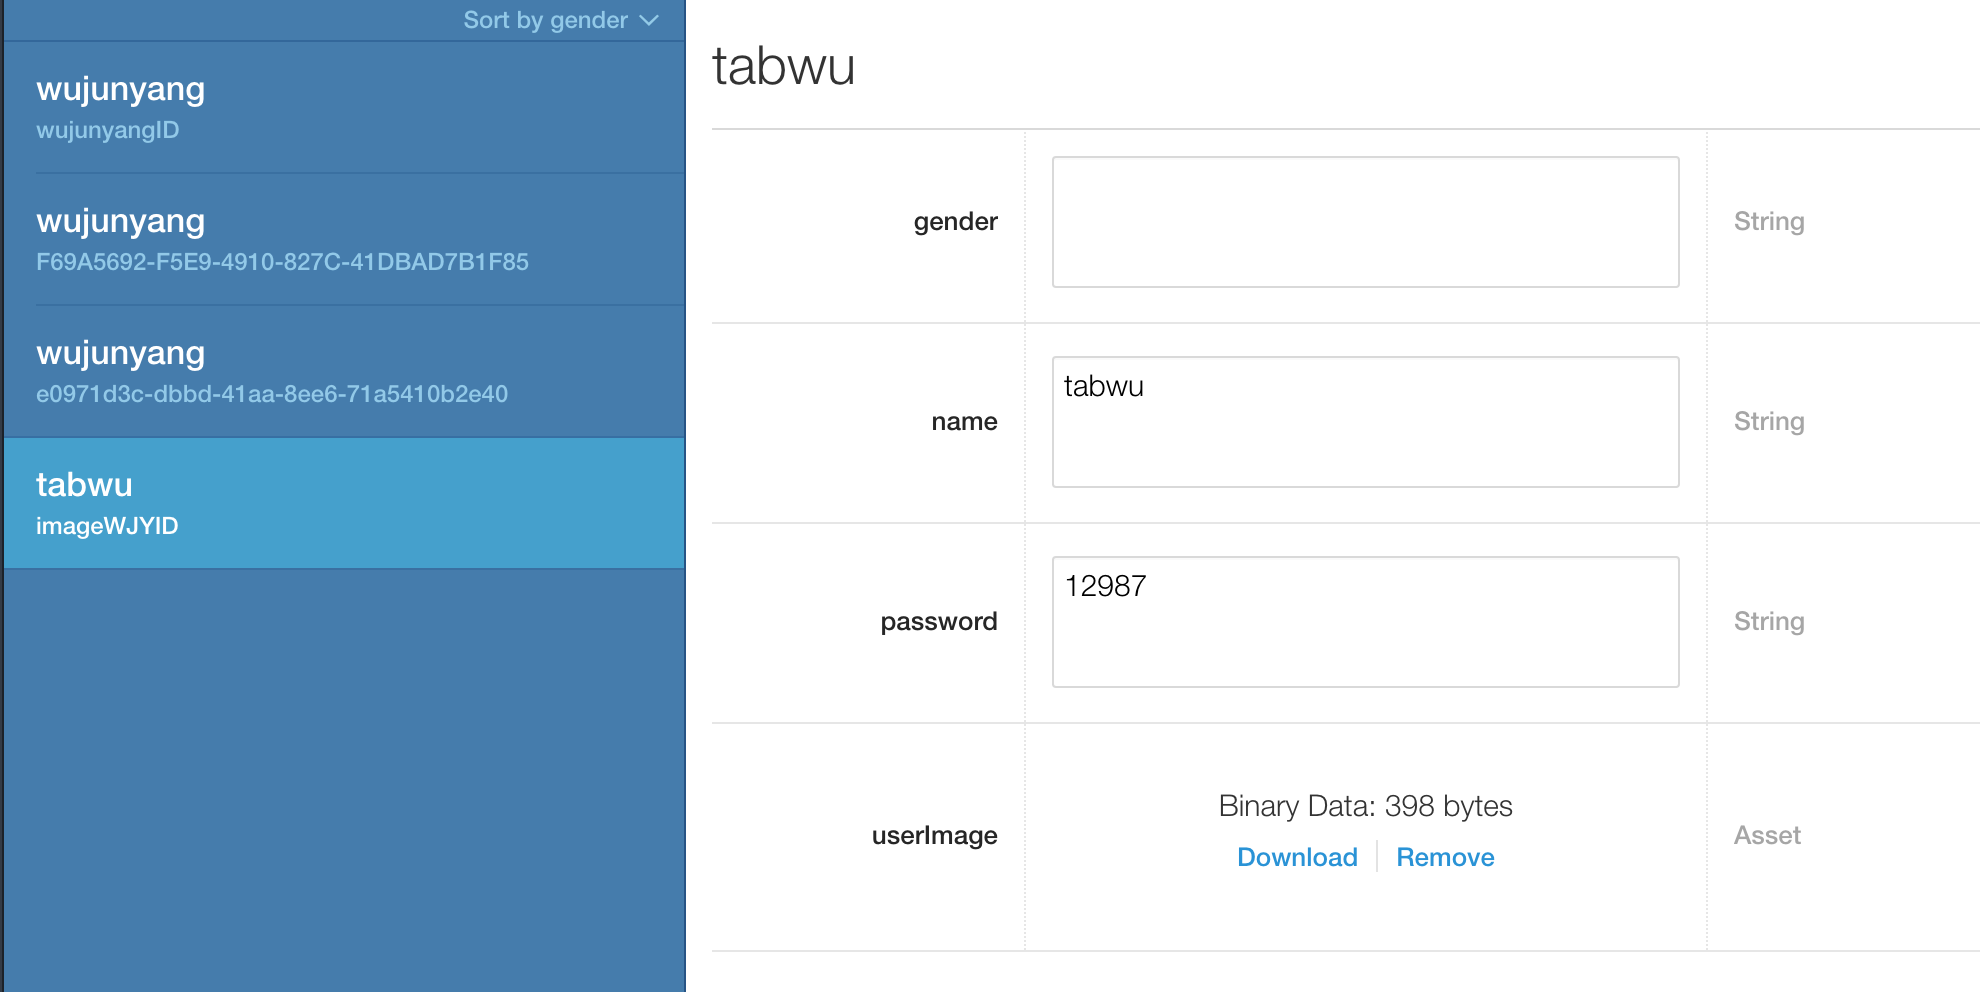Image resolution: width=1980 pixels, height=992 pixels.
Task: Focus the password field containing 12987
Action: (1365, 622)
